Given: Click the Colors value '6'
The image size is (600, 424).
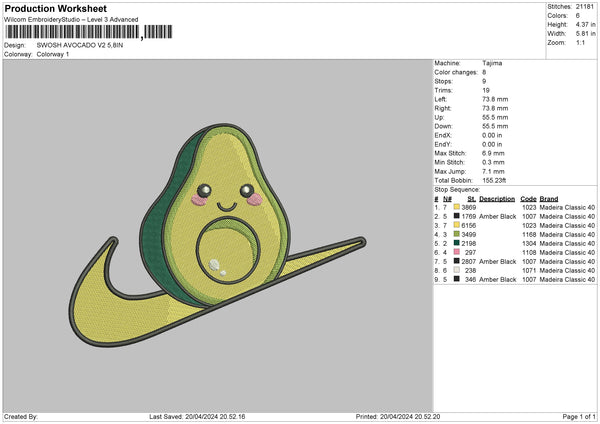Looking at the screenshot, I should point(577,16).
